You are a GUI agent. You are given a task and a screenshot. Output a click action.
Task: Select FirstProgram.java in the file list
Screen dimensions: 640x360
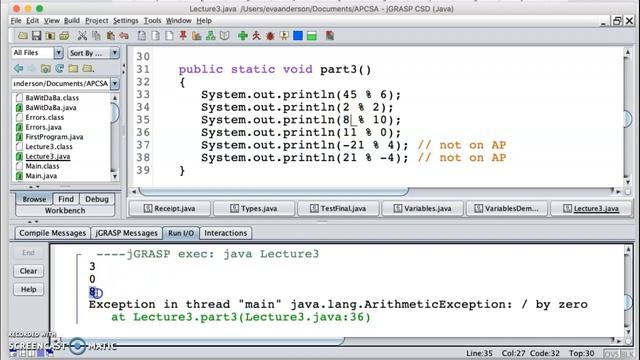tap(54, 137)
